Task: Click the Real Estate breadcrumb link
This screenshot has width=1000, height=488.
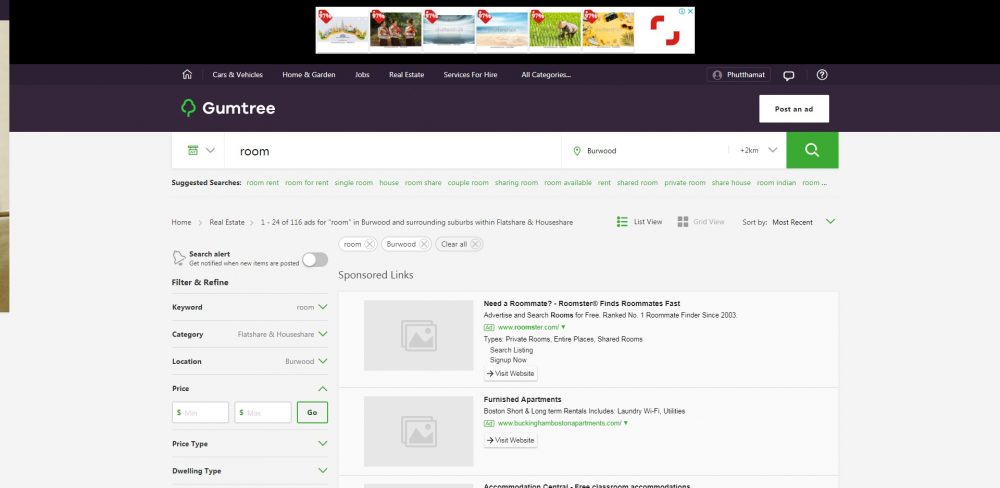Action: 227,222
